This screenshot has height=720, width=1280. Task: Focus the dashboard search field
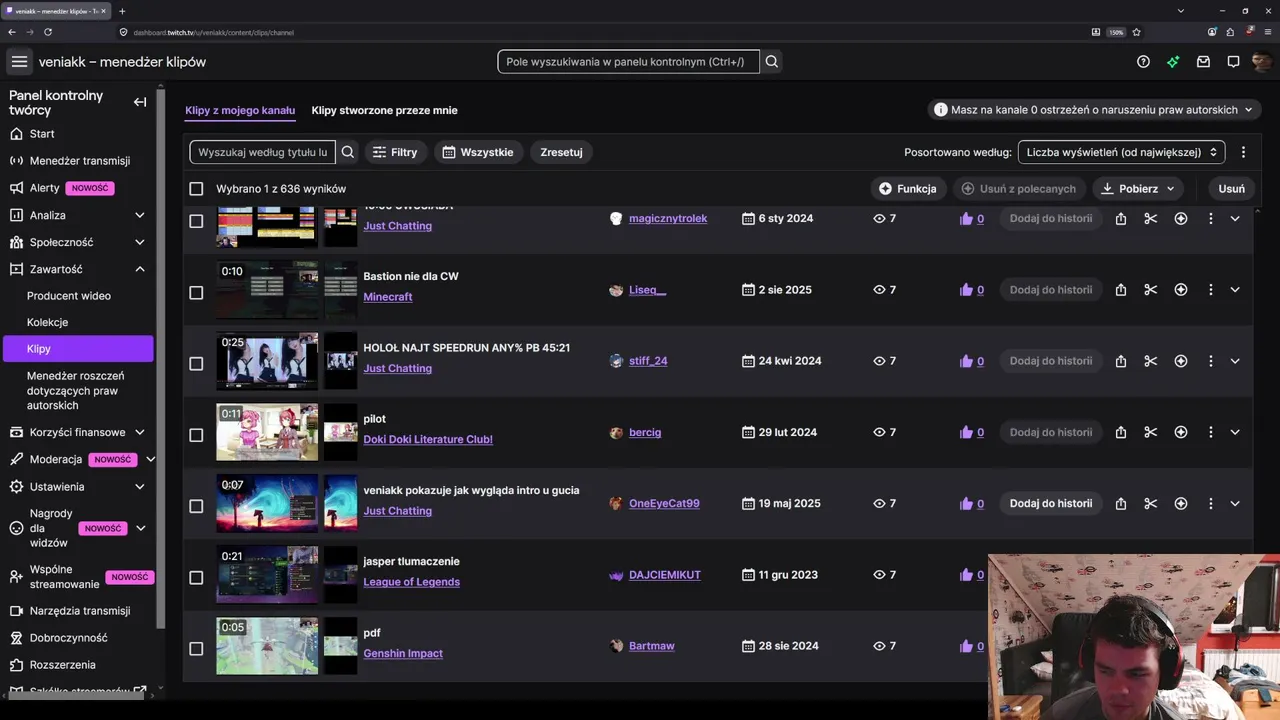(628, 62)
